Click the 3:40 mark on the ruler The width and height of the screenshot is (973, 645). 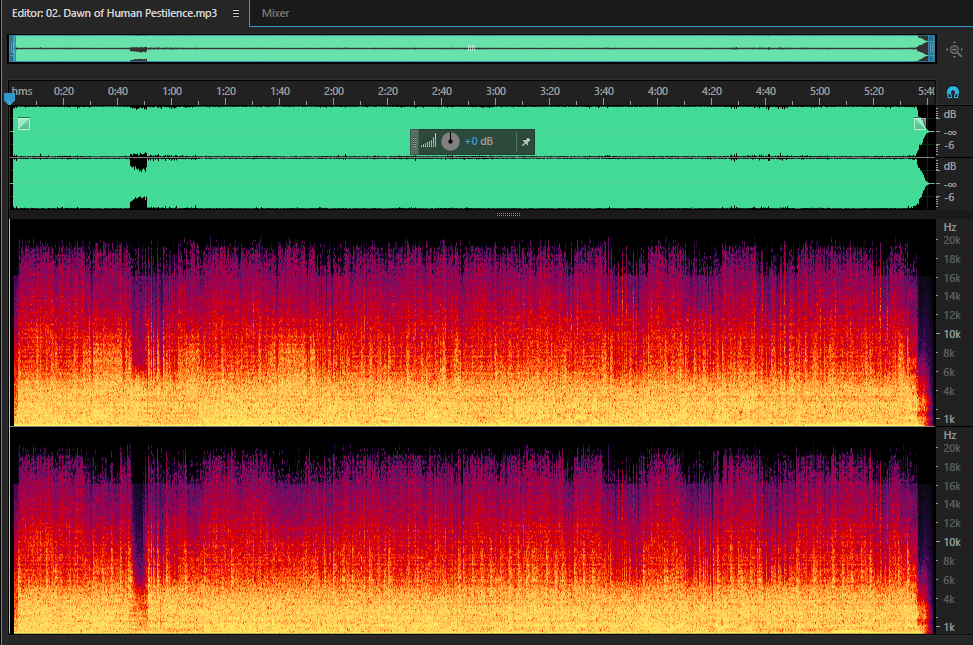(604, 91)
